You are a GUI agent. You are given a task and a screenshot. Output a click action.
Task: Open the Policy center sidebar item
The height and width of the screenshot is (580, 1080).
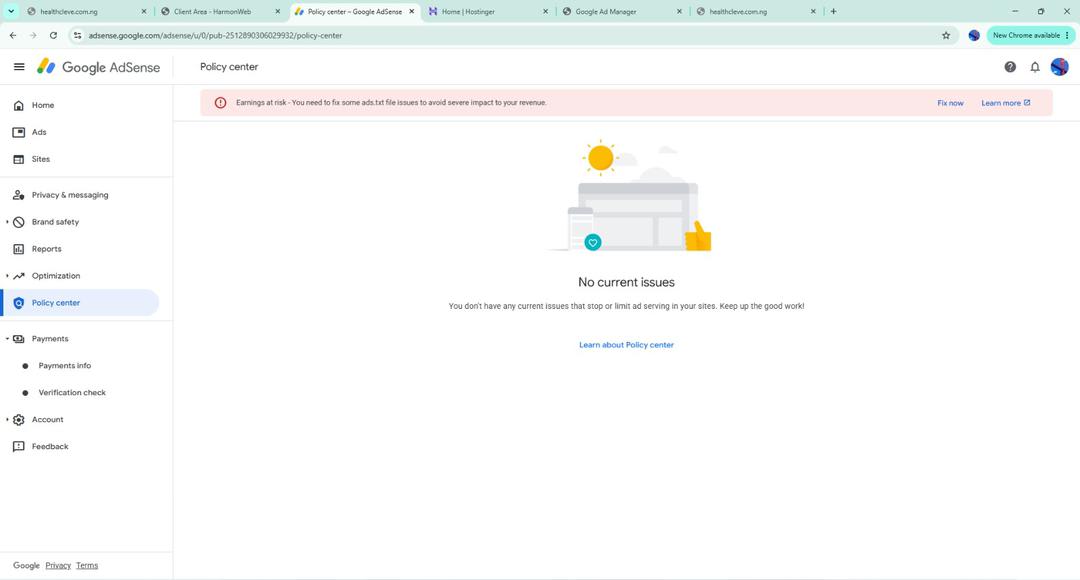click(81, 302)
